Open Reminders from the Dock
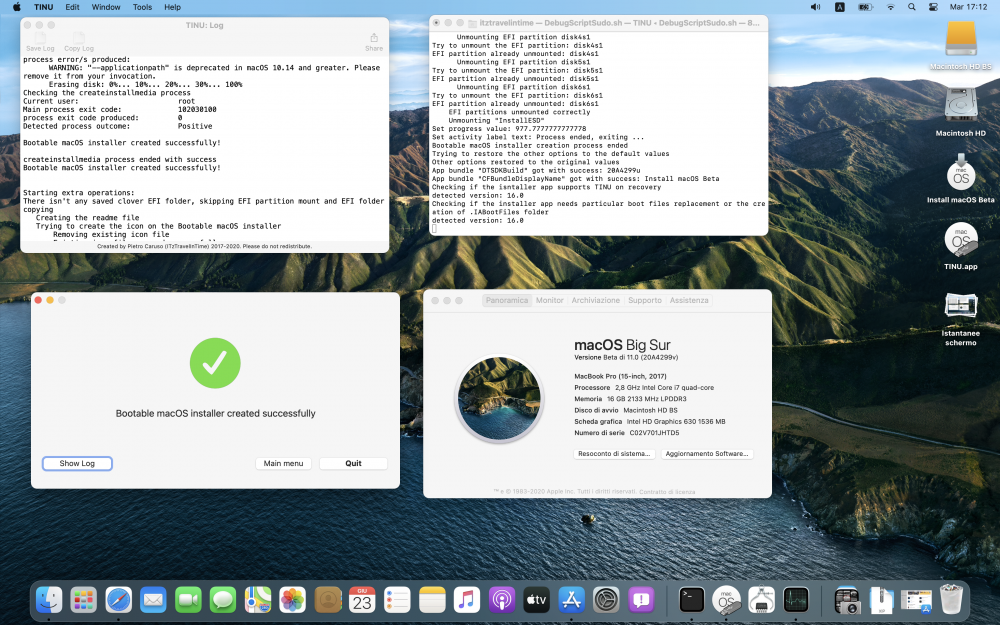Screen dimensions: 1000x625 tap(397, 600)
